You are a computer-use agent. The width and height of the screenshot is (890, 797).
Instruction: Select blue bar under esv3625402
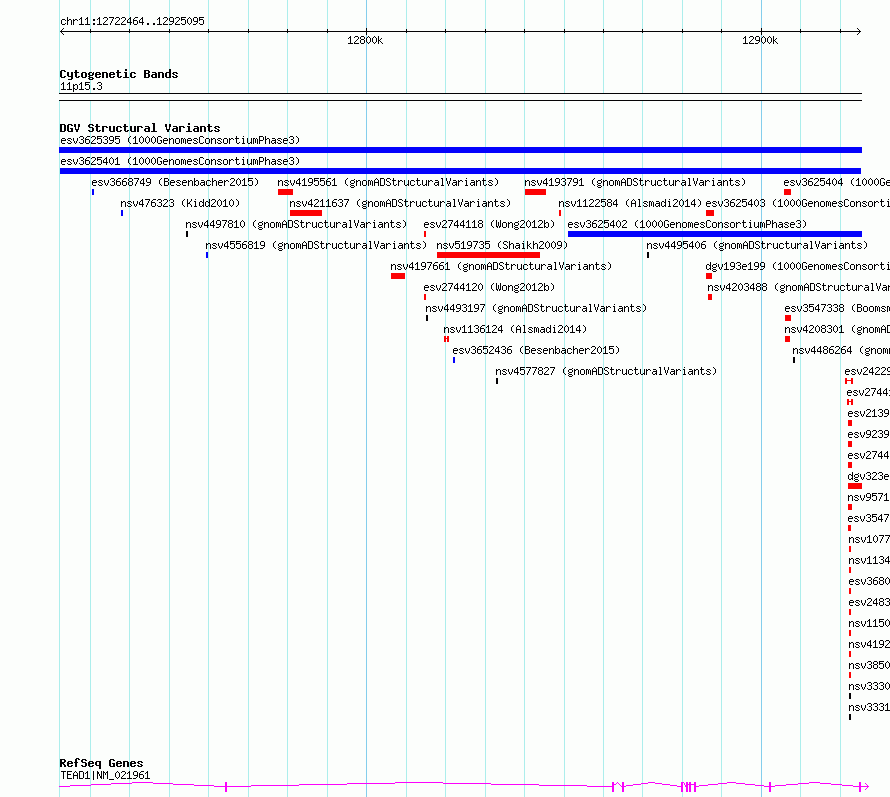(x=715, y=234)
